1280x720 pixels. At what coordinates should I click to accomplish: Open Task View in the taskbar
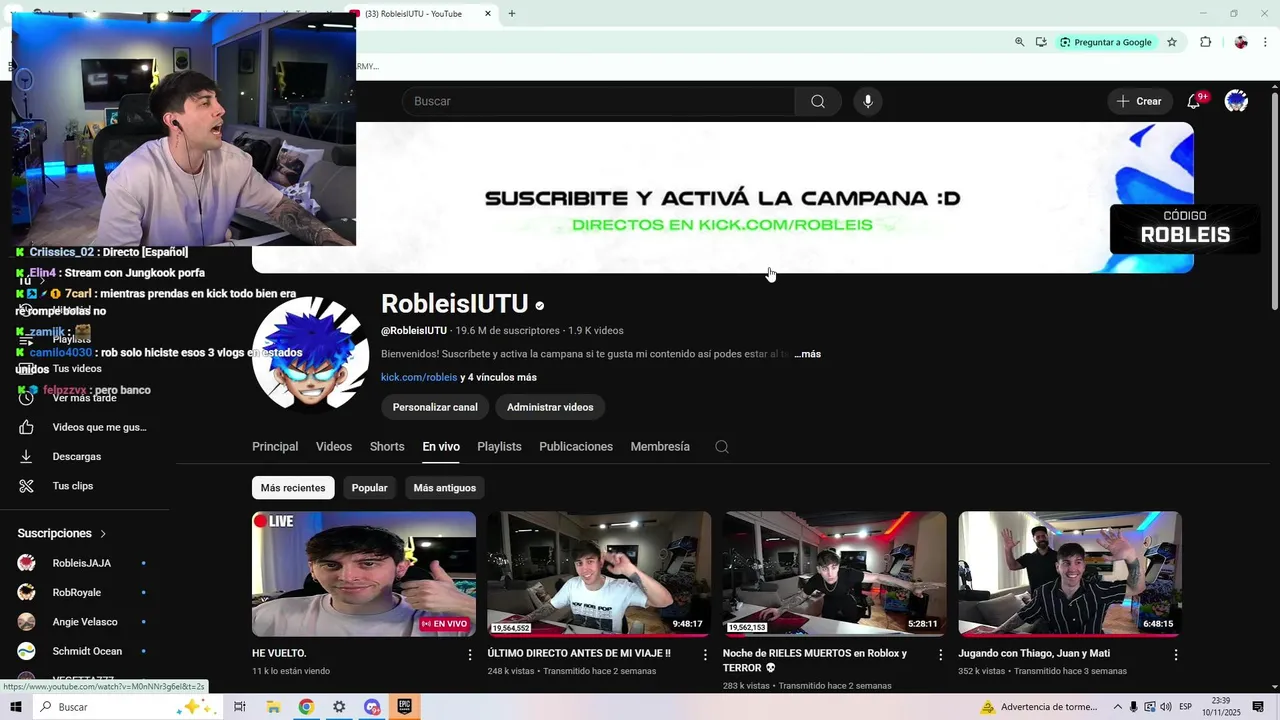[x=240, y=707]
